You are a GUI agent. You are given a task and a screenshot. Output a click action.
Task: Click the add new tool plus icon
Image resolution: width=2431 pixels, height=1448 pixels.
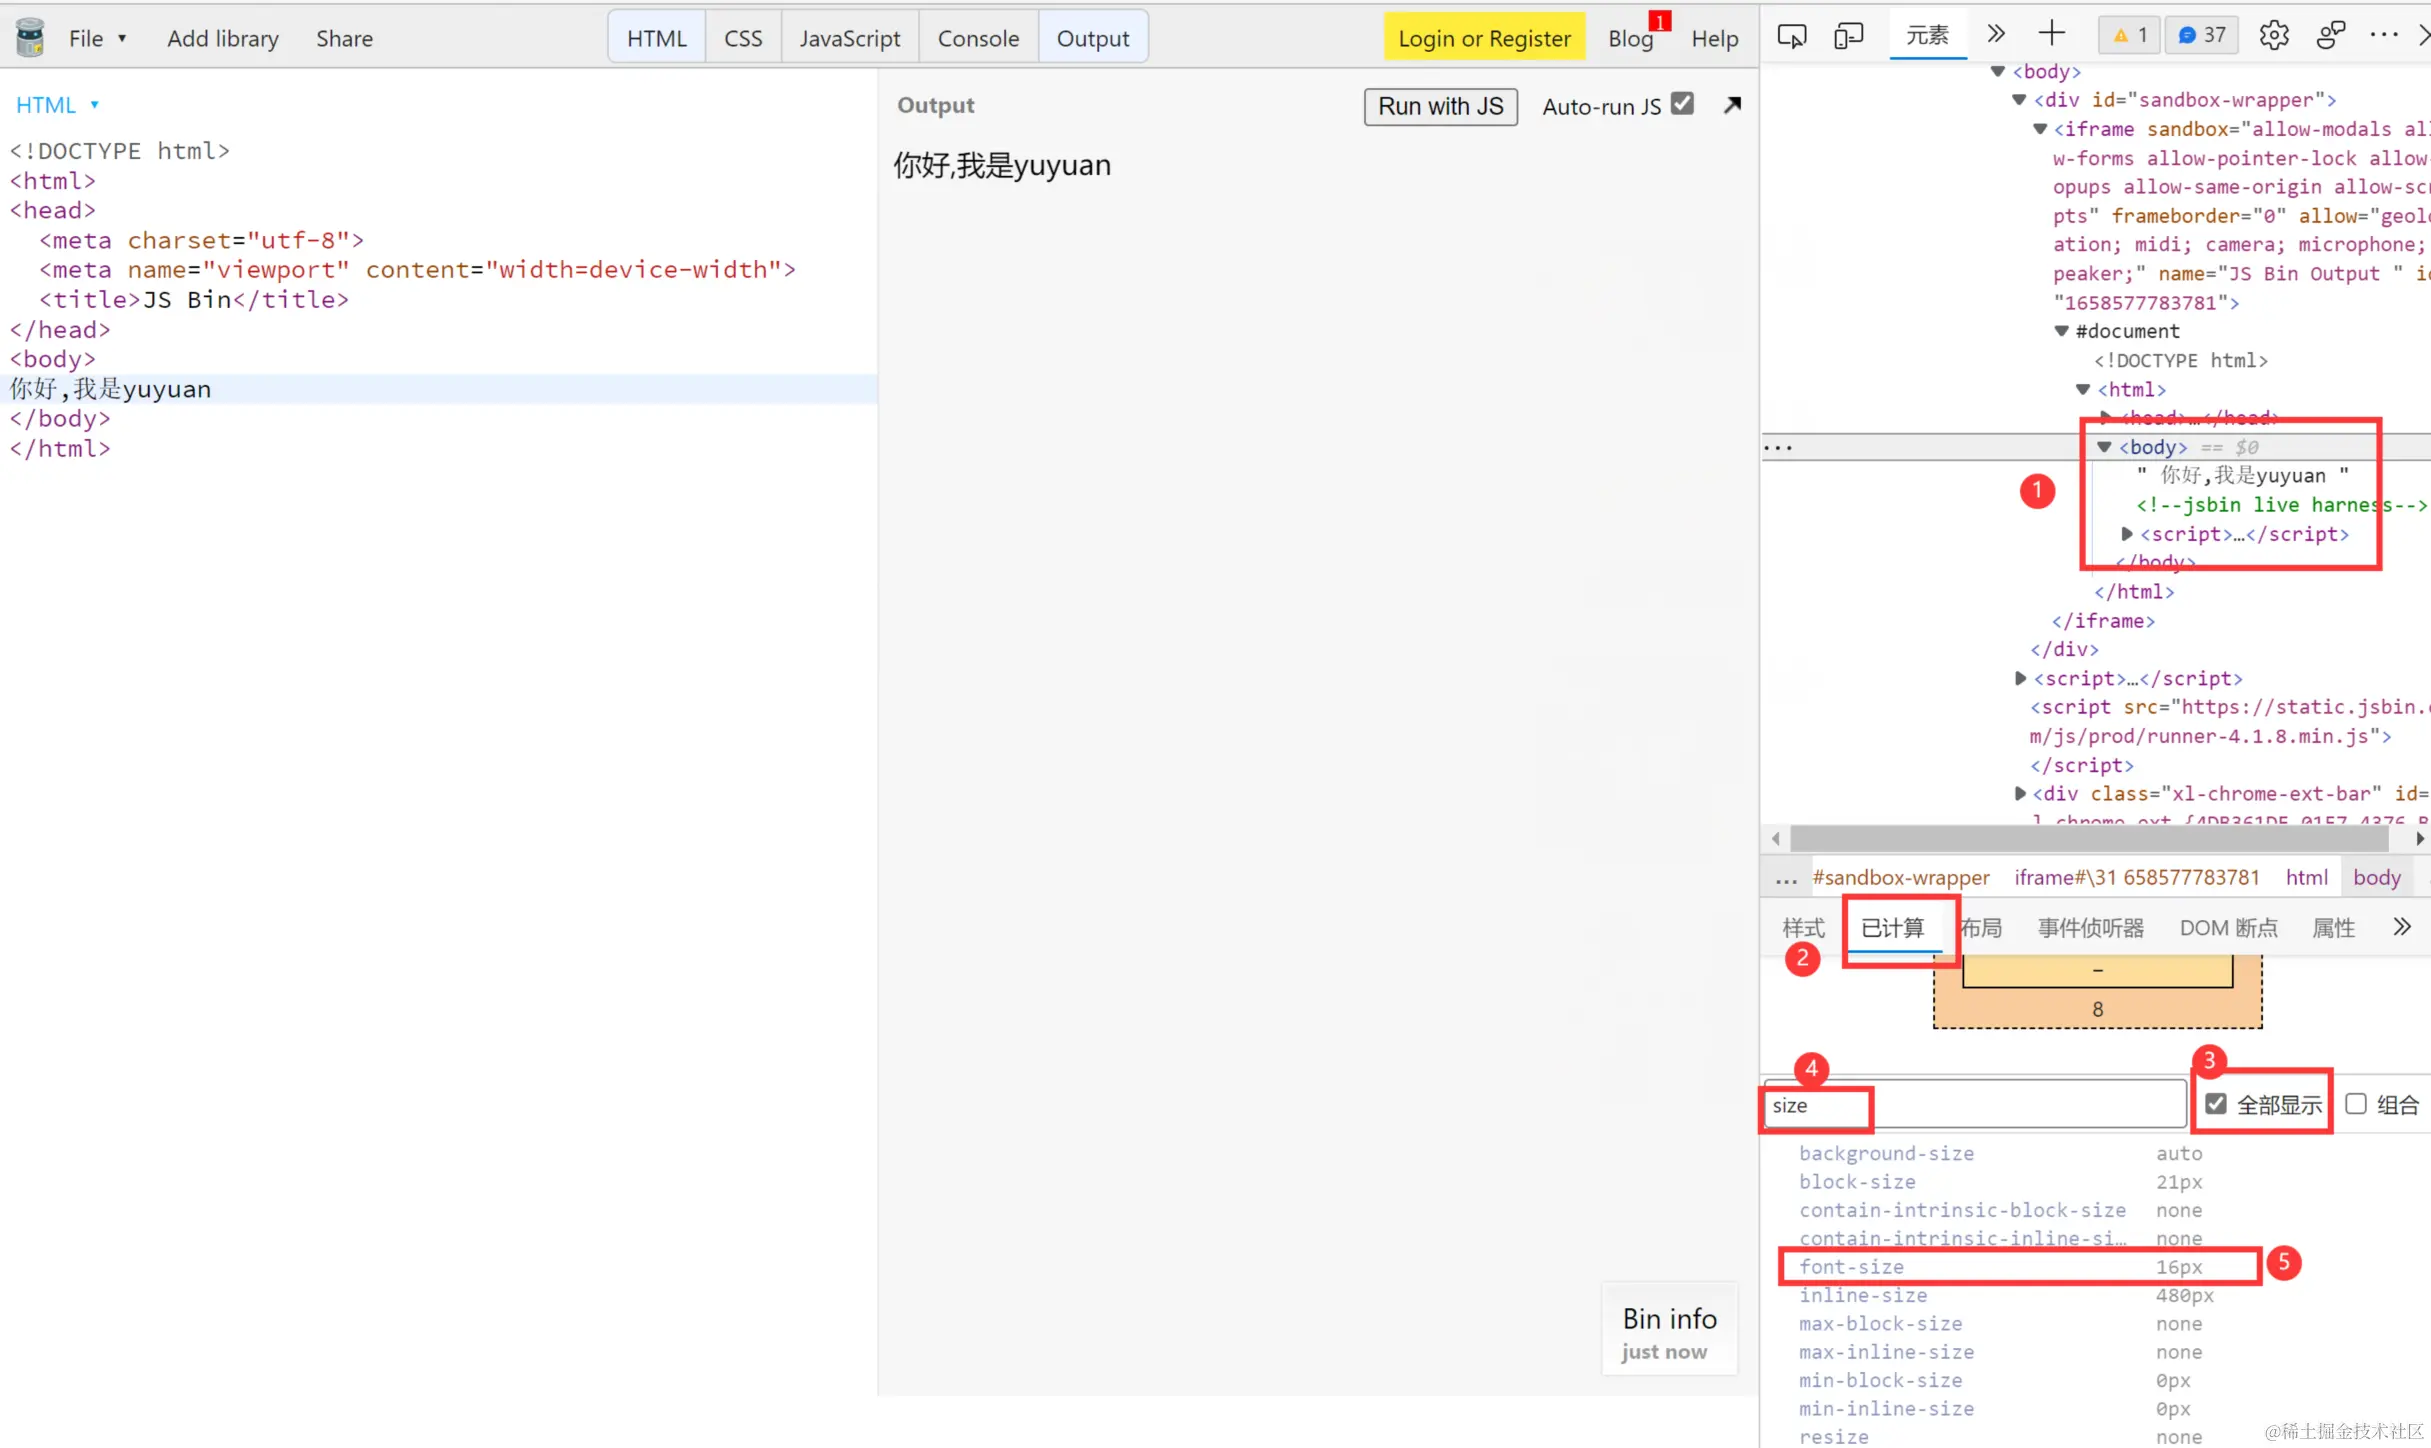(x=2051, y=34)
